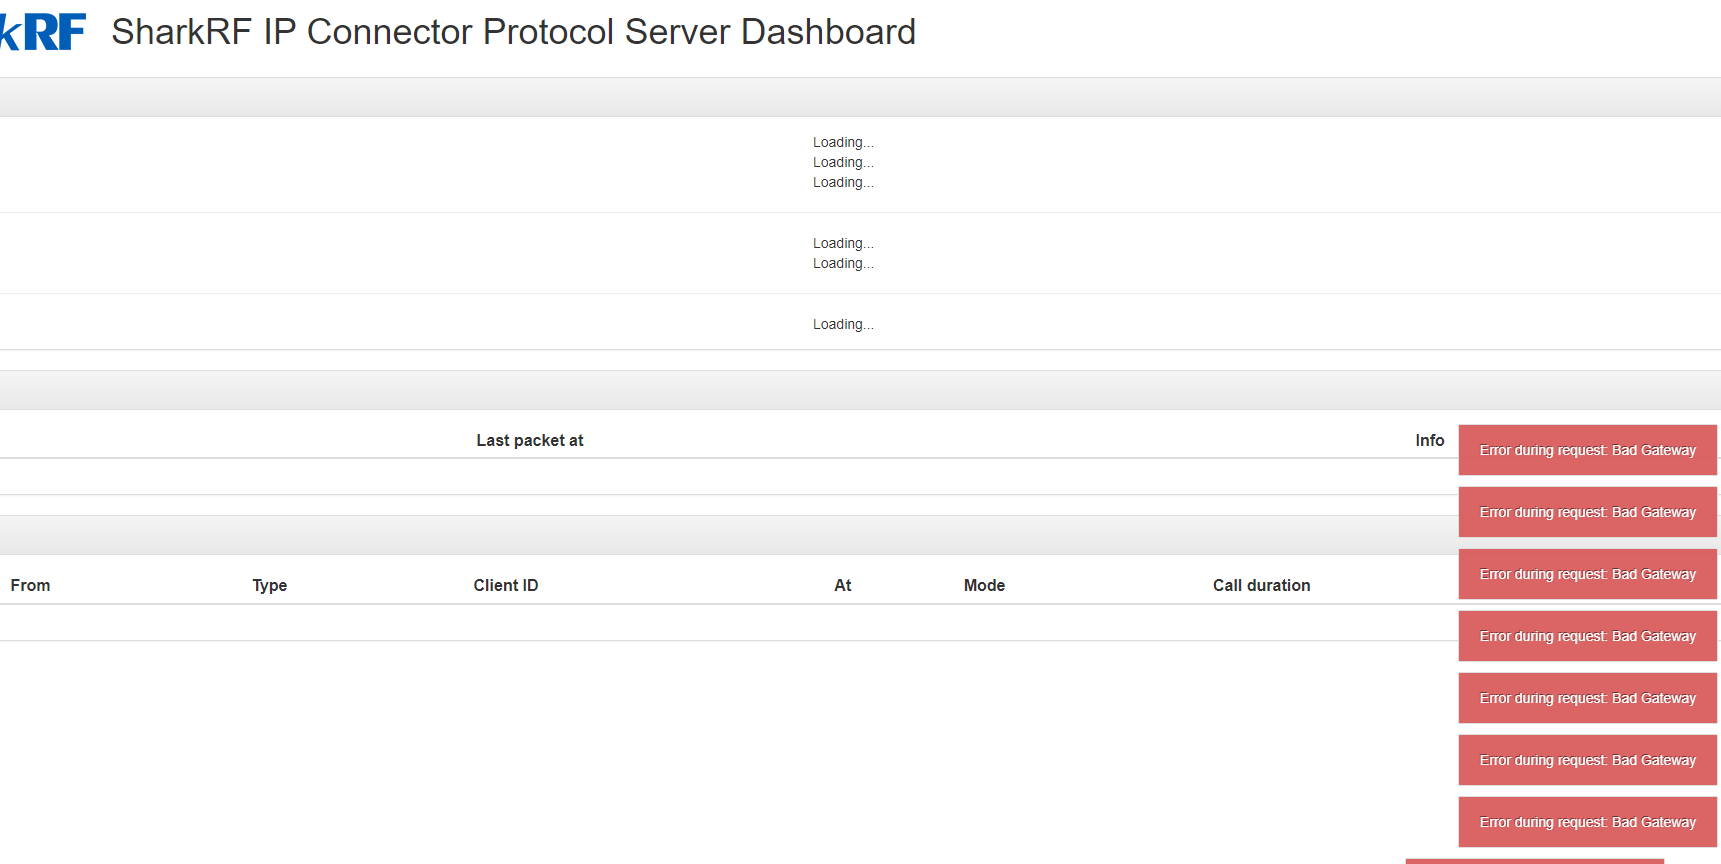Select the Client ID column header
Image resolution: width=1721 pixels, height=864 pixels.
click(x=505, y=585)
